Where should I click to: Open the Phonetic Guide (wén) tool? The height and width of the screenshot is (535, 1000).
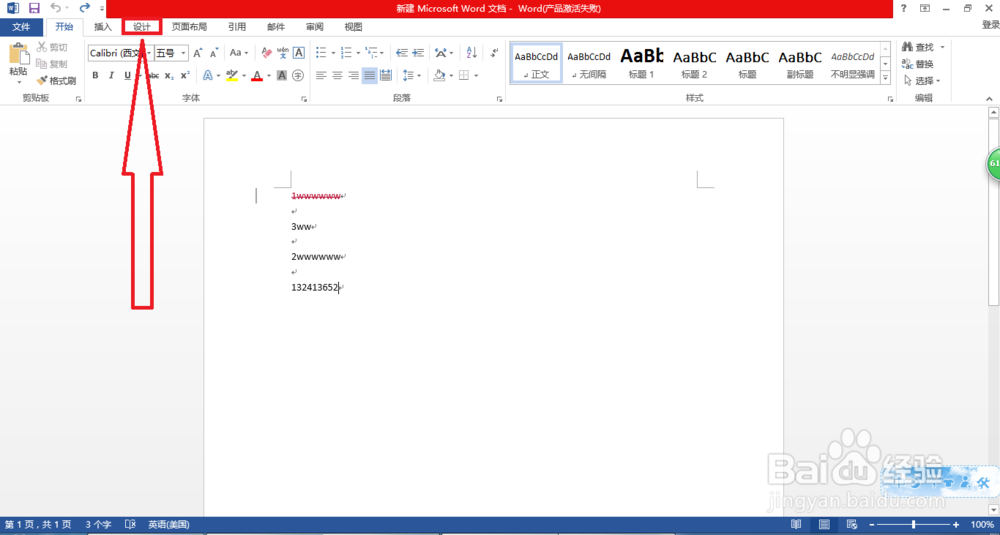[x=283, y=53]
